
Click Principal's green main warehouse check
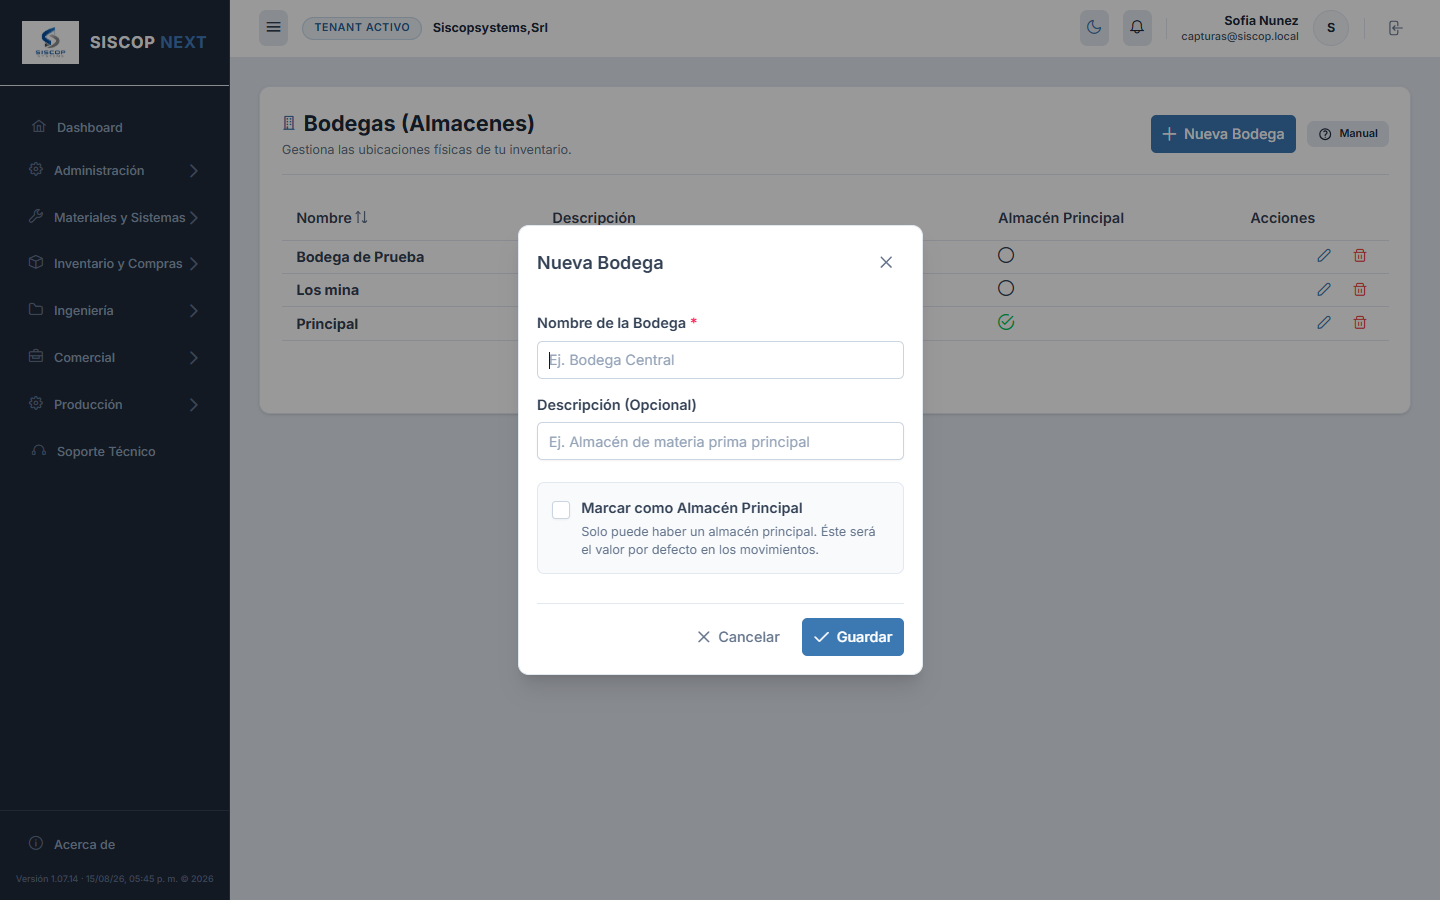(x=1006, y=322)
